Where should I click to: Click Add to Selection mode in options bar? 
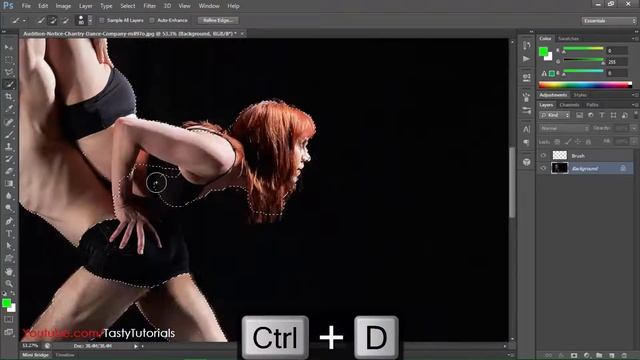tap(53, 20)
